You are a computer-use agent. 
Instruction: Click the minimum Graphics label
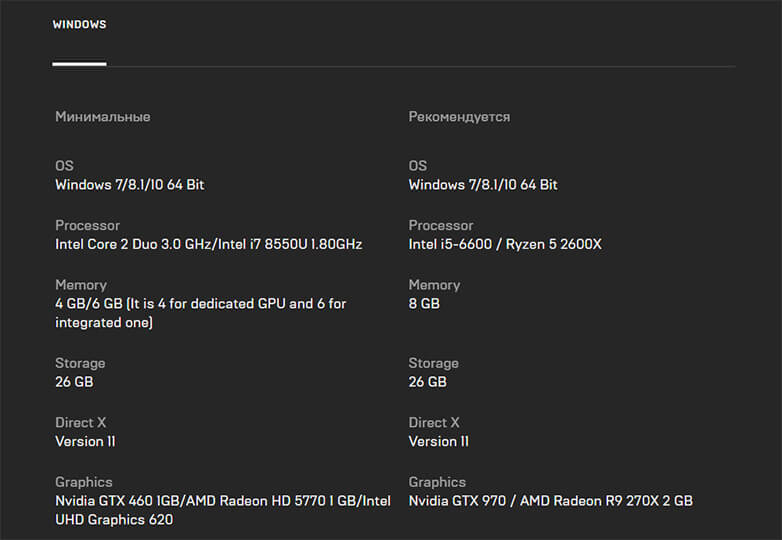(84, 482)
